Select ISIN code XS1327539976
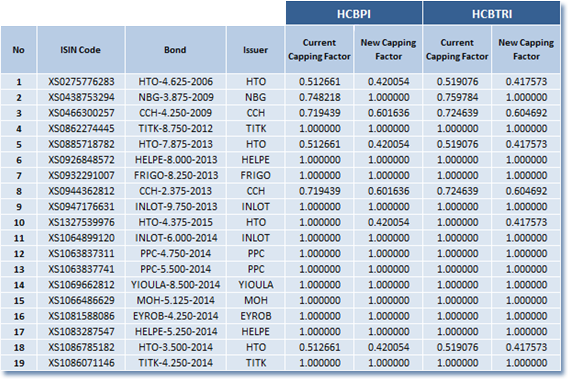570x380 pixels. pyautogui.click(x=81, y=222)
